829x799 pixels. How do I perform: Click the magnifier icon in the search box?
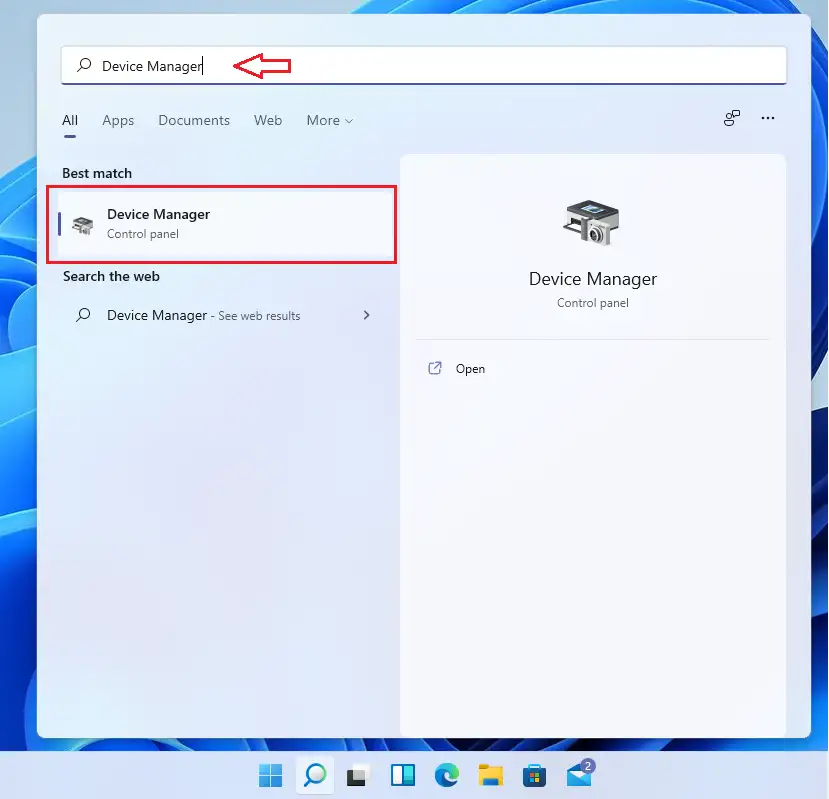point(84,65)
